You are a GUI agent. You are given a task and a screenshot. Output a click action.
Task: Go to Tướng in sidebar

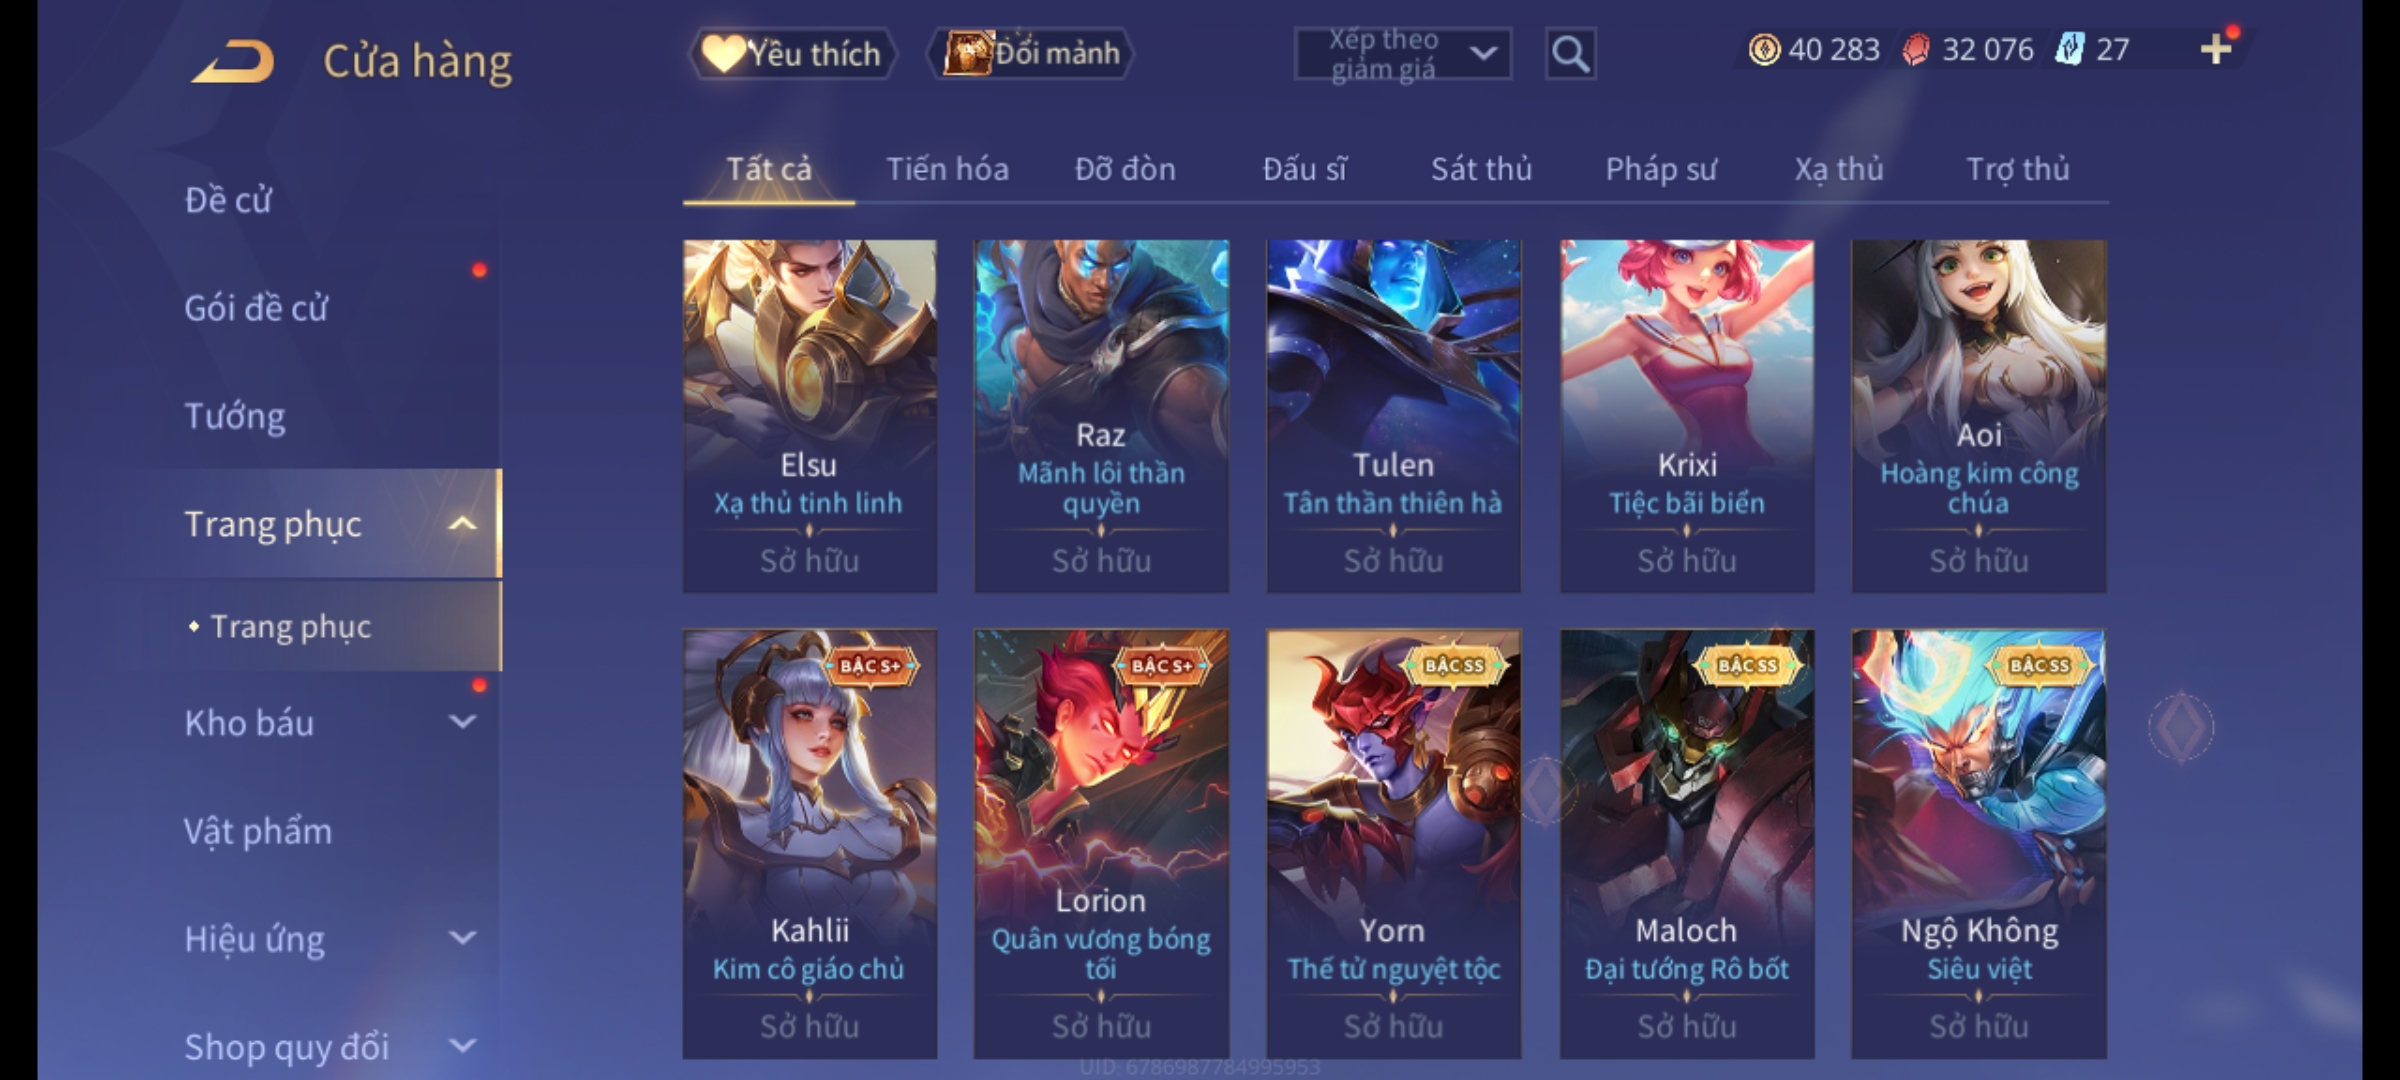click(x=235, y=415)
